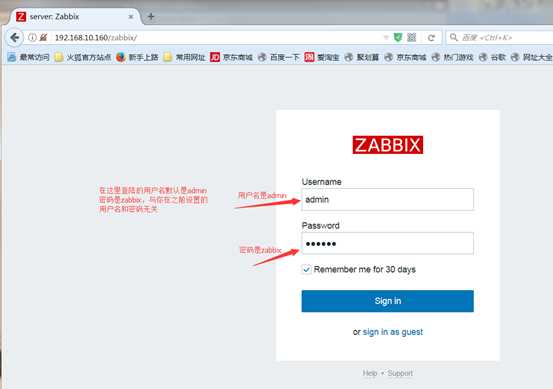553x389 pixels.
Task: Click the QR code icon in address bar
Action: tap(412, 37)
